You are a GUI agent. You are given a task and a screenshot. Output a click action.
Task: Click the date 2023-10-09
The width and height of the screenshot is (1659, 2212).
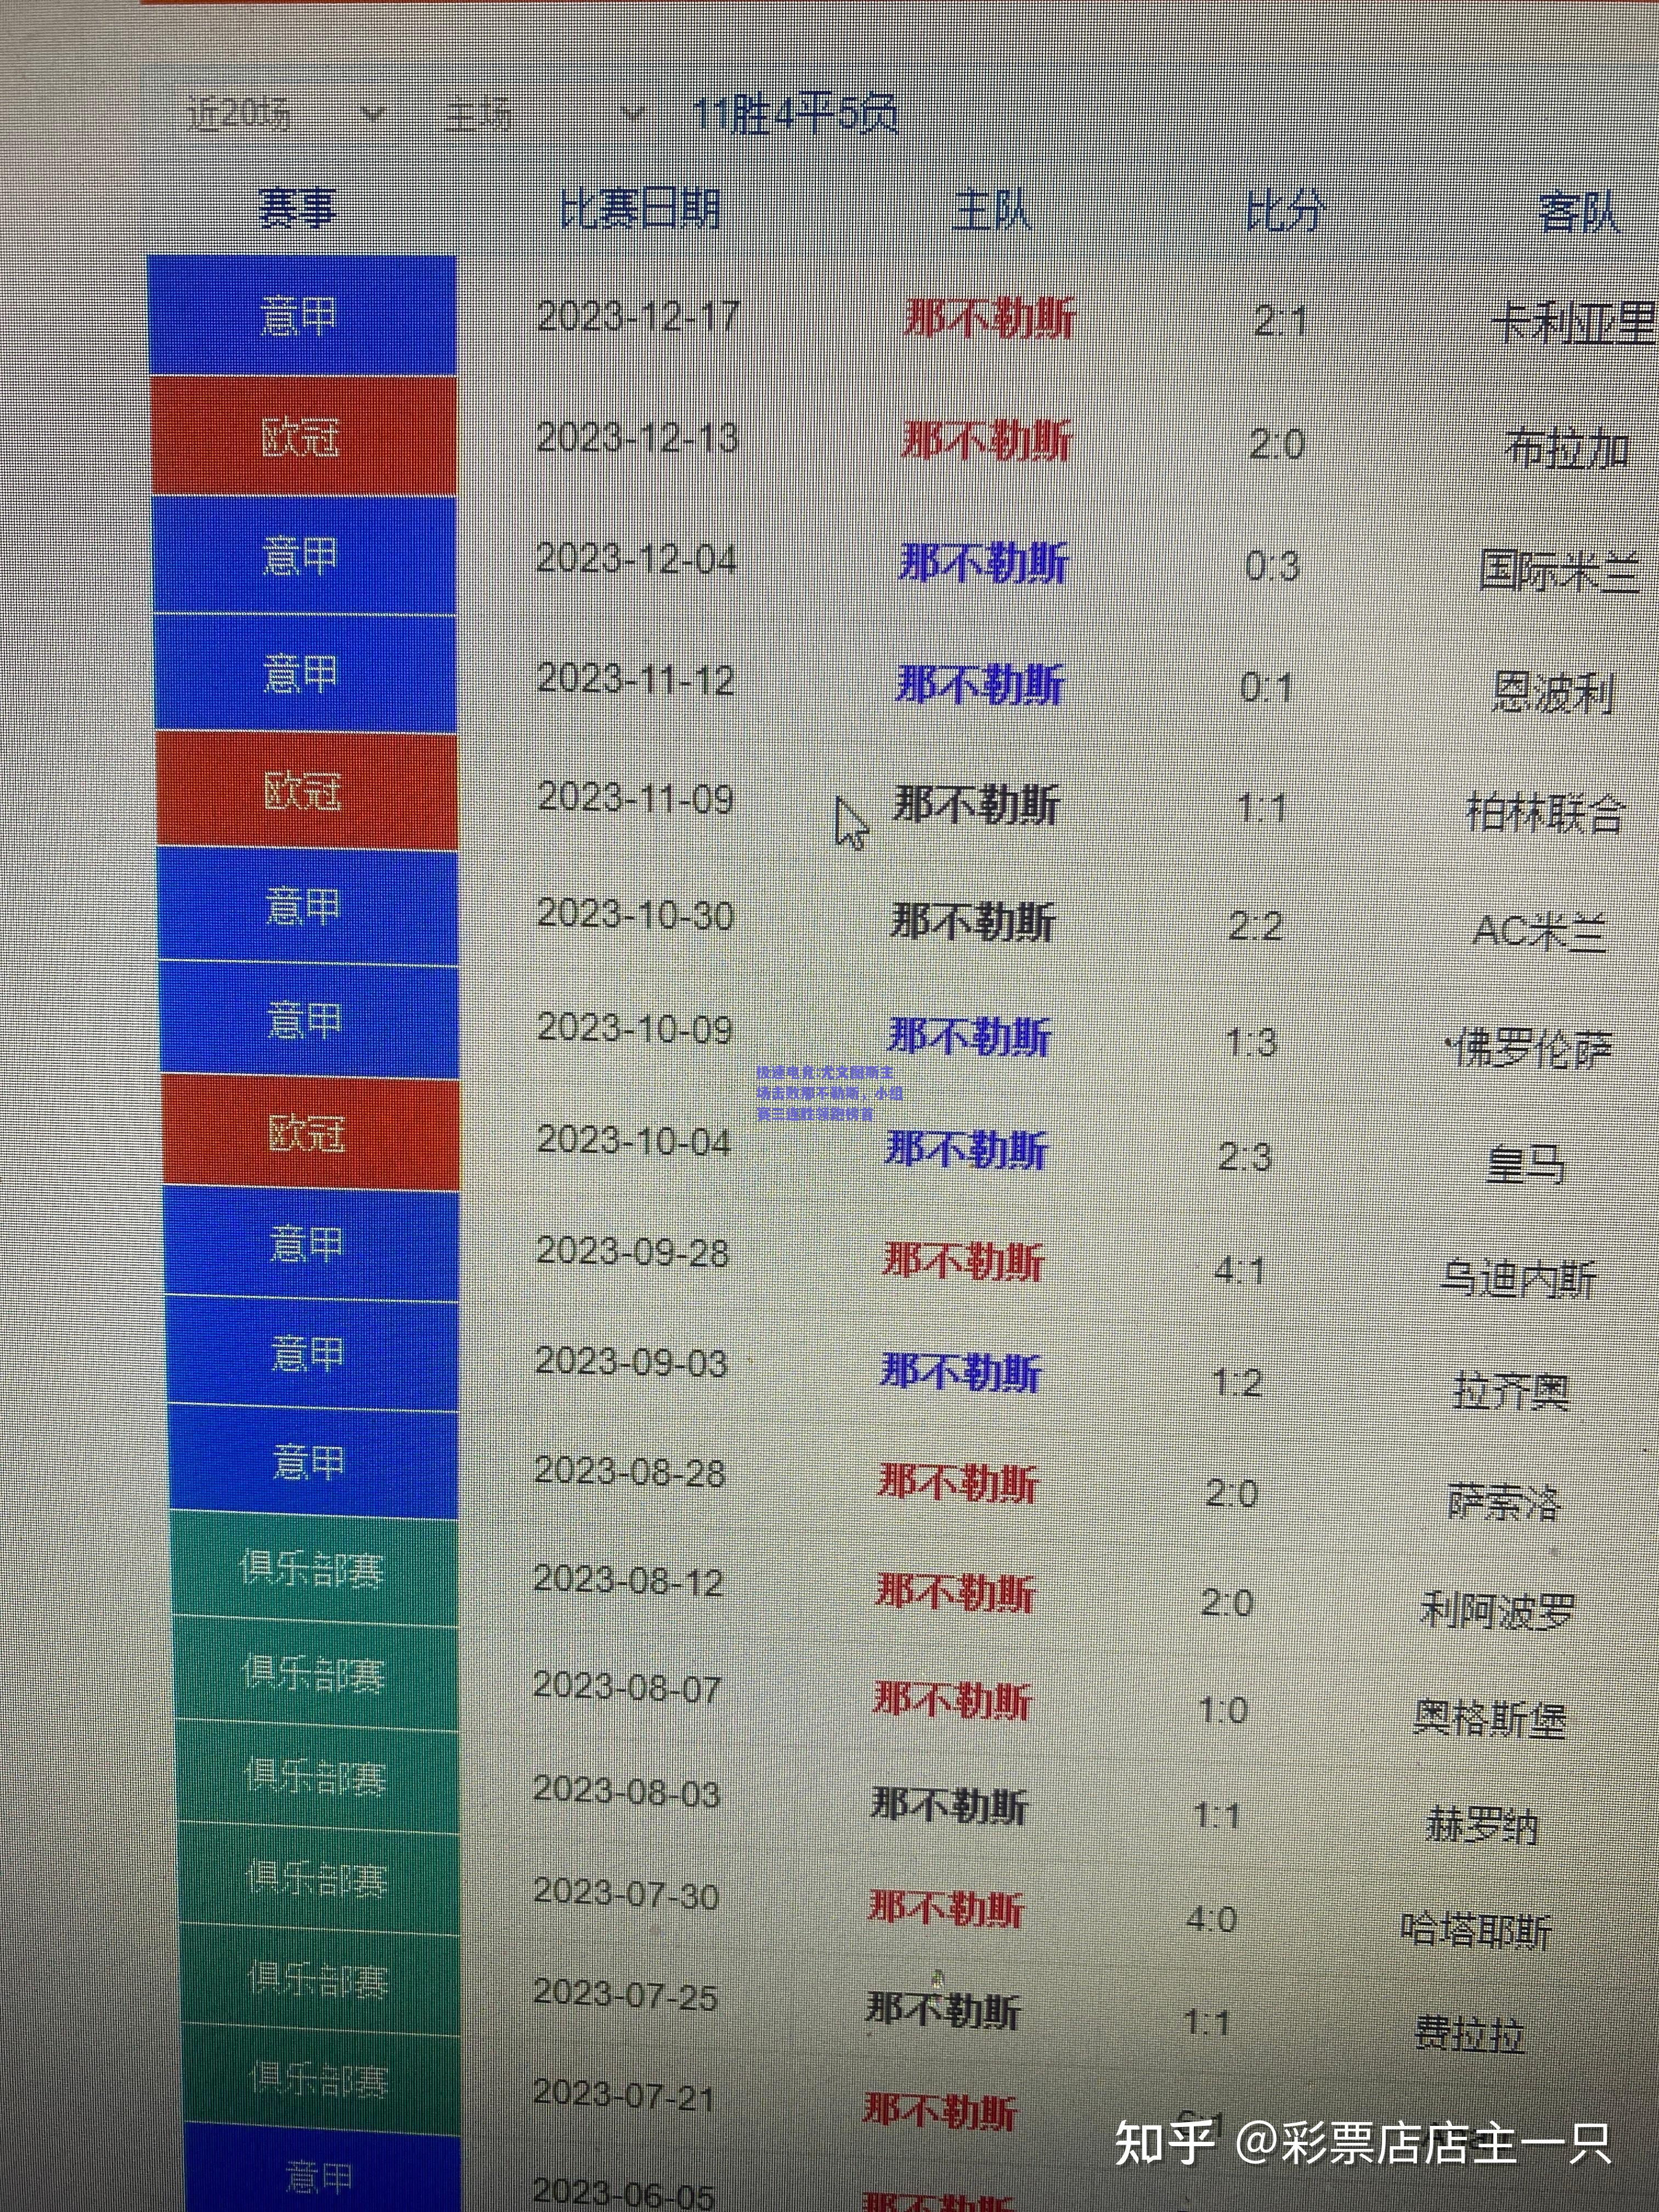point(635,1028)
